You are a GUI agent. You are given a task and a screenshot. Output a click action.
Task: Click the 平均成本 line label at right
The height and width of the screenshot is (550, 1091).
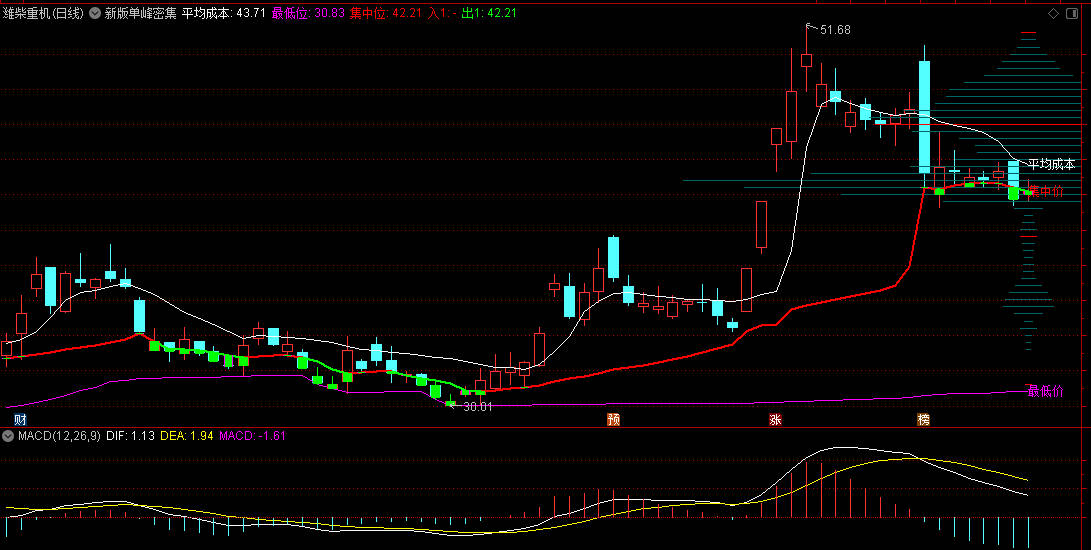point(1052,164)
